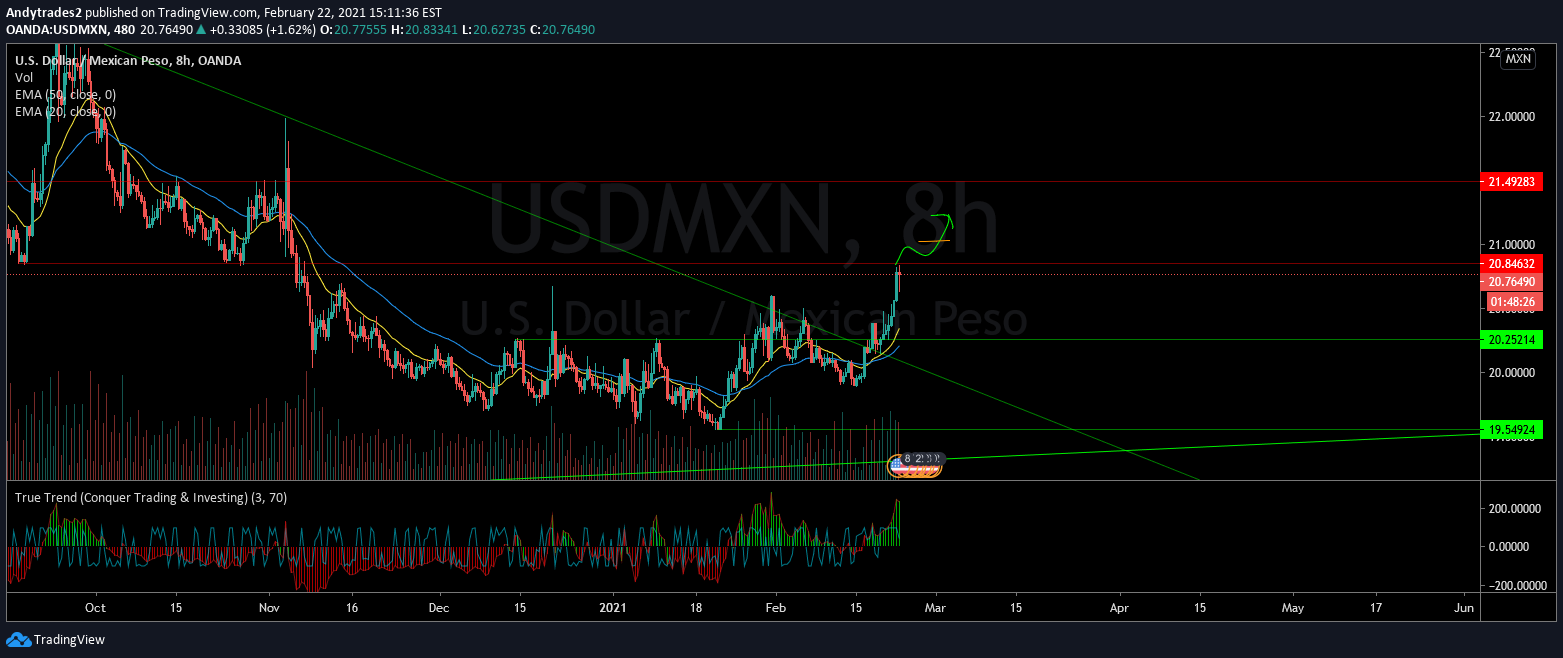Click the Dec date on the time axis

point(441,607)
